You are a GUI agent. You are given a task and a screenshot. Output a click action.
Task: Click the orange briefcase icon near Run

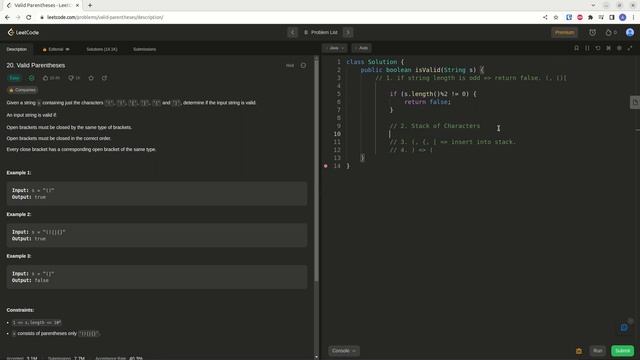point(579,351)
